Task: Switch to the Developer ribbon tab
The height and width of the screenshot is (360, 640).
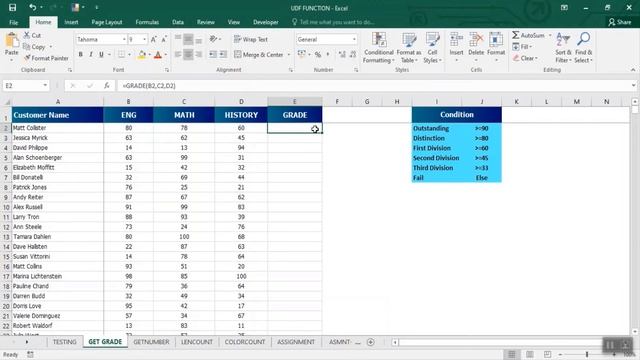Action: (266, 22)
